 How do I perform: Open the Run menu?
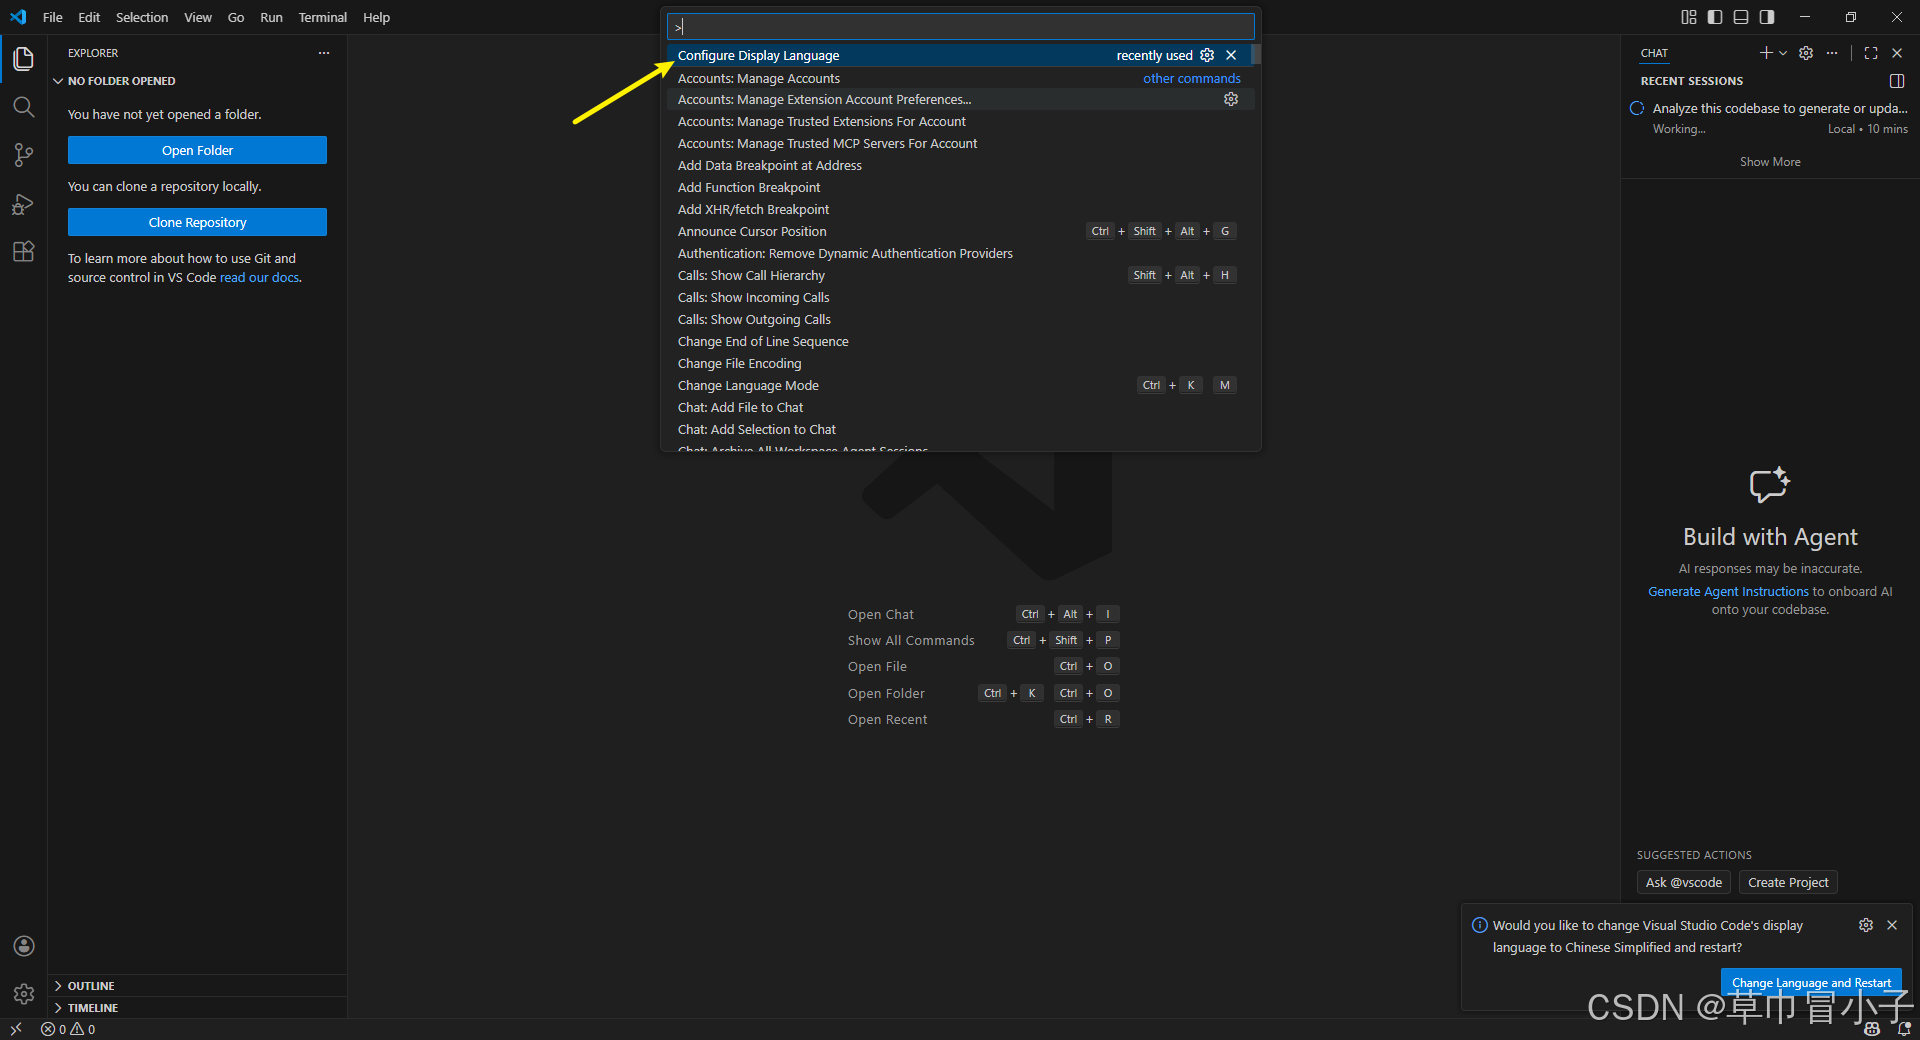pos(271,17)
